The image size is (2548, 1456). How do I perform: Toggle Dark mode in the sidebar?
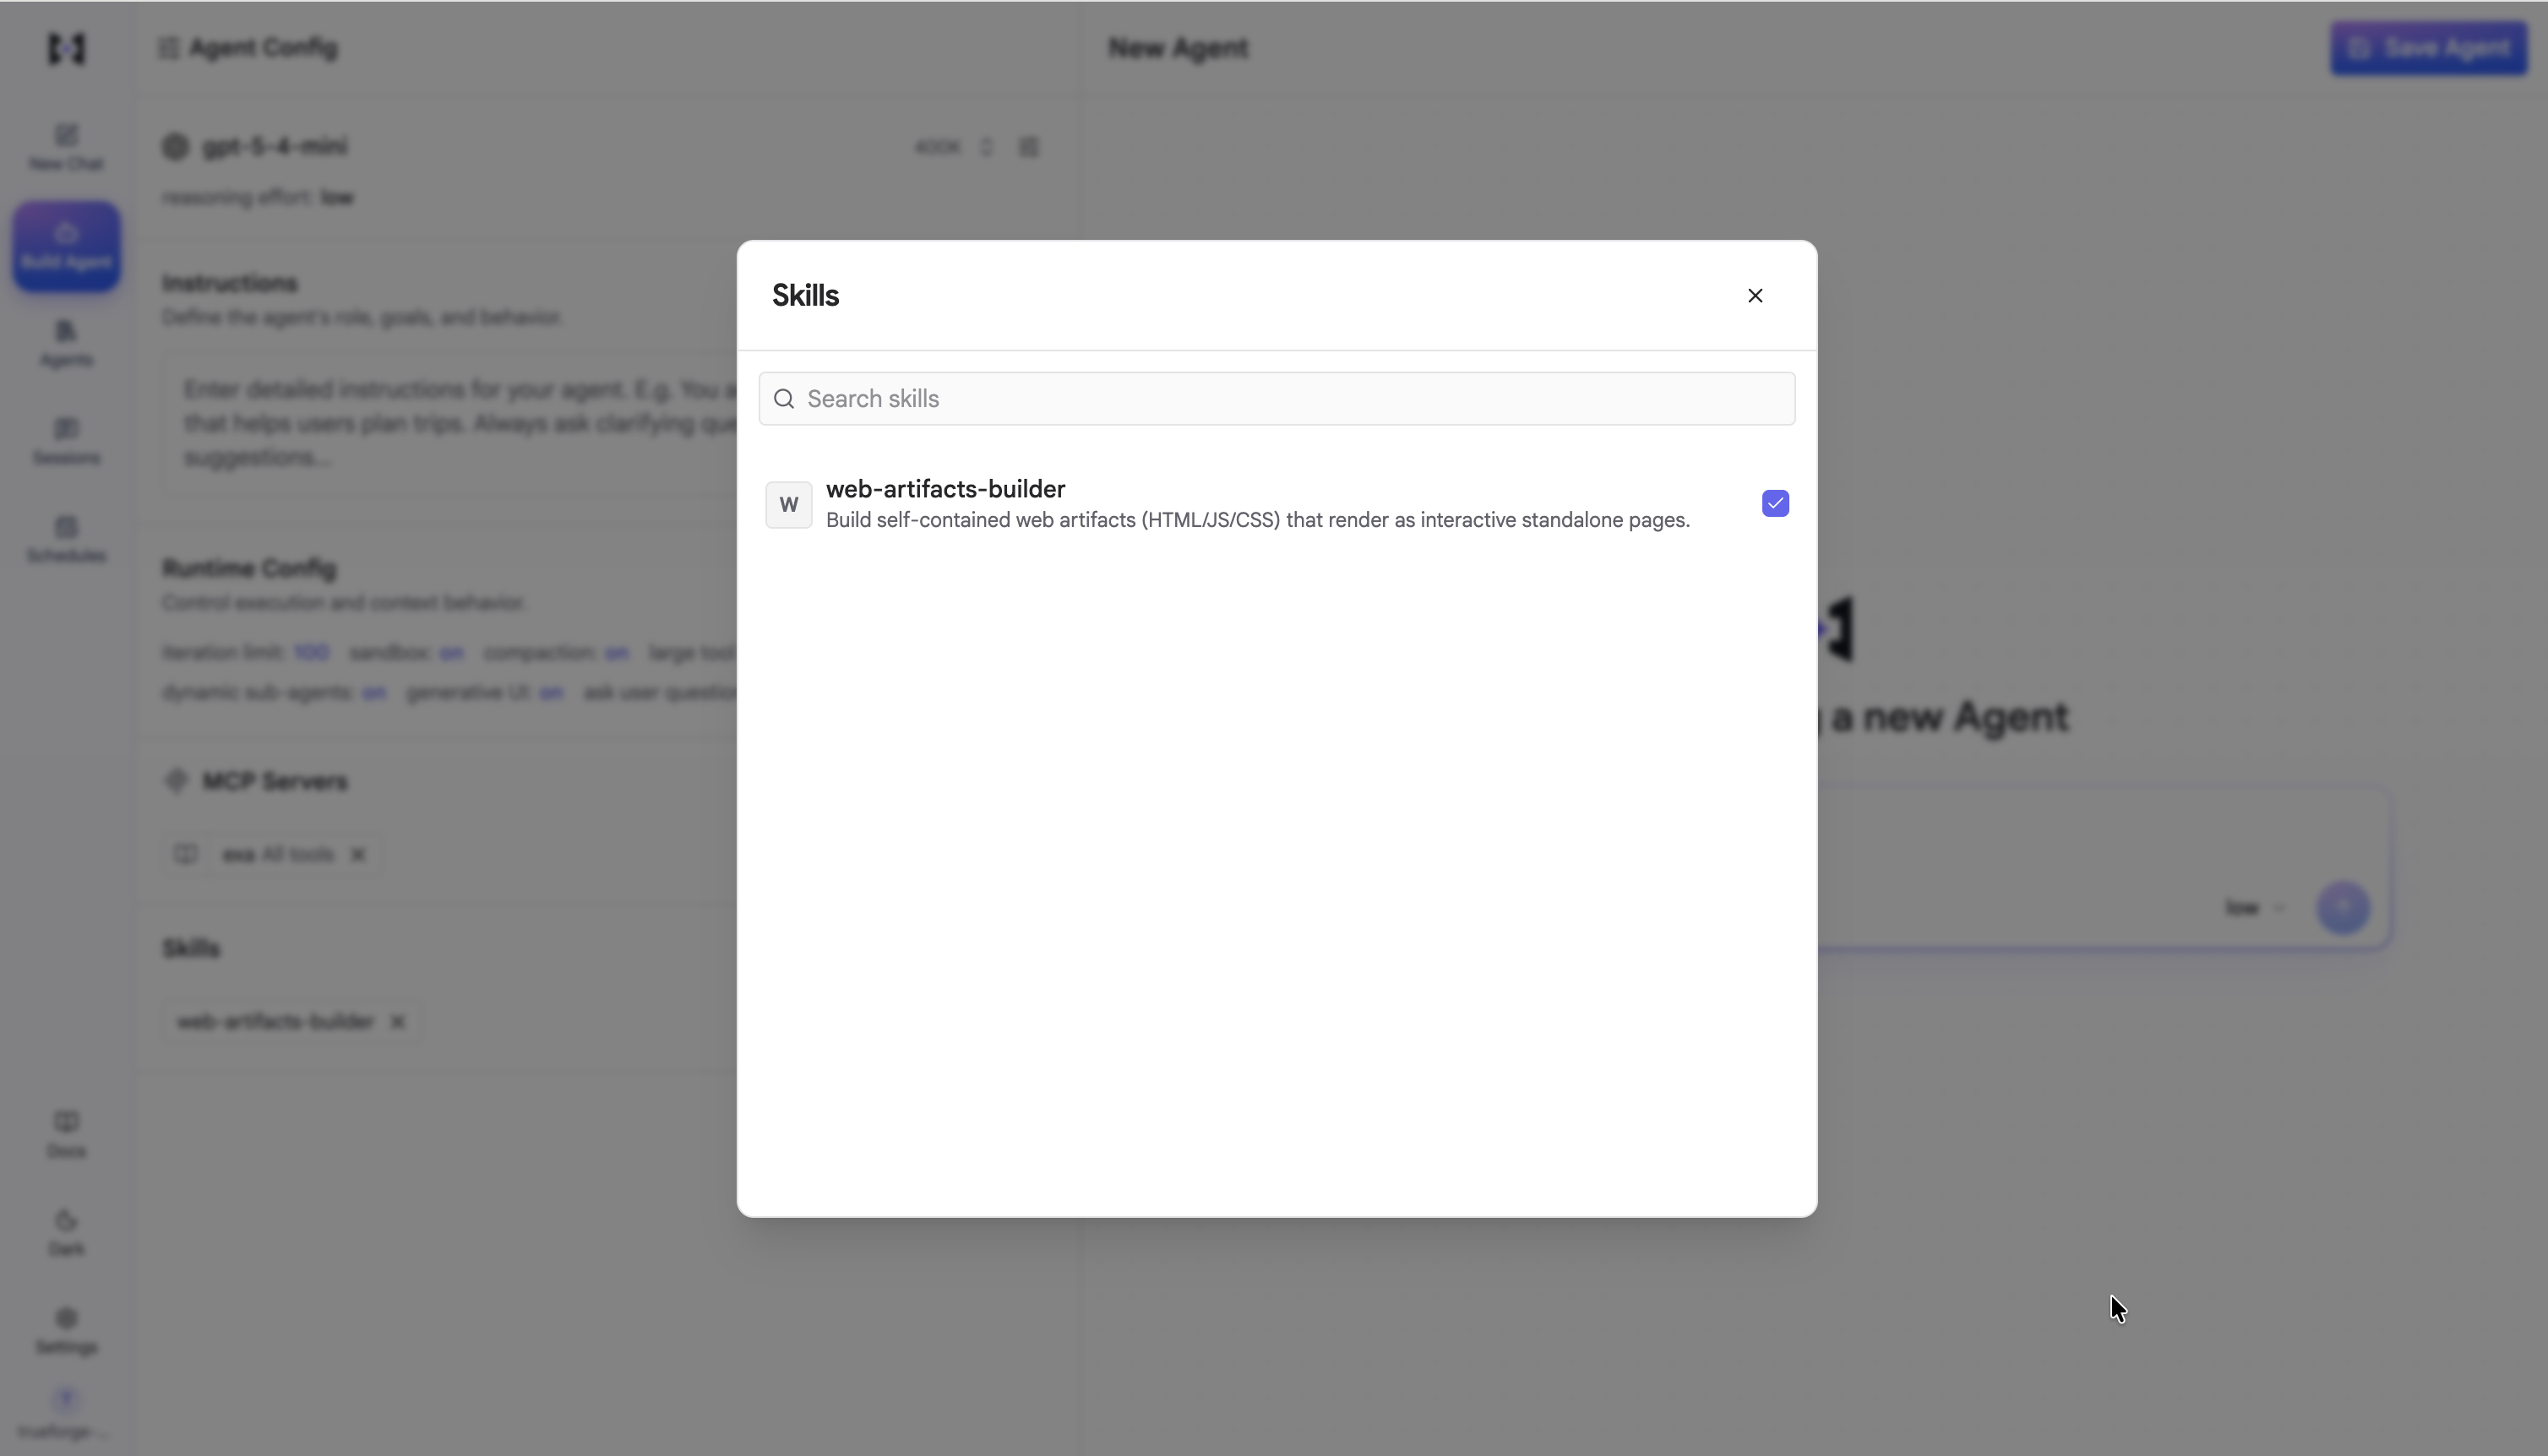point(66,1232)
